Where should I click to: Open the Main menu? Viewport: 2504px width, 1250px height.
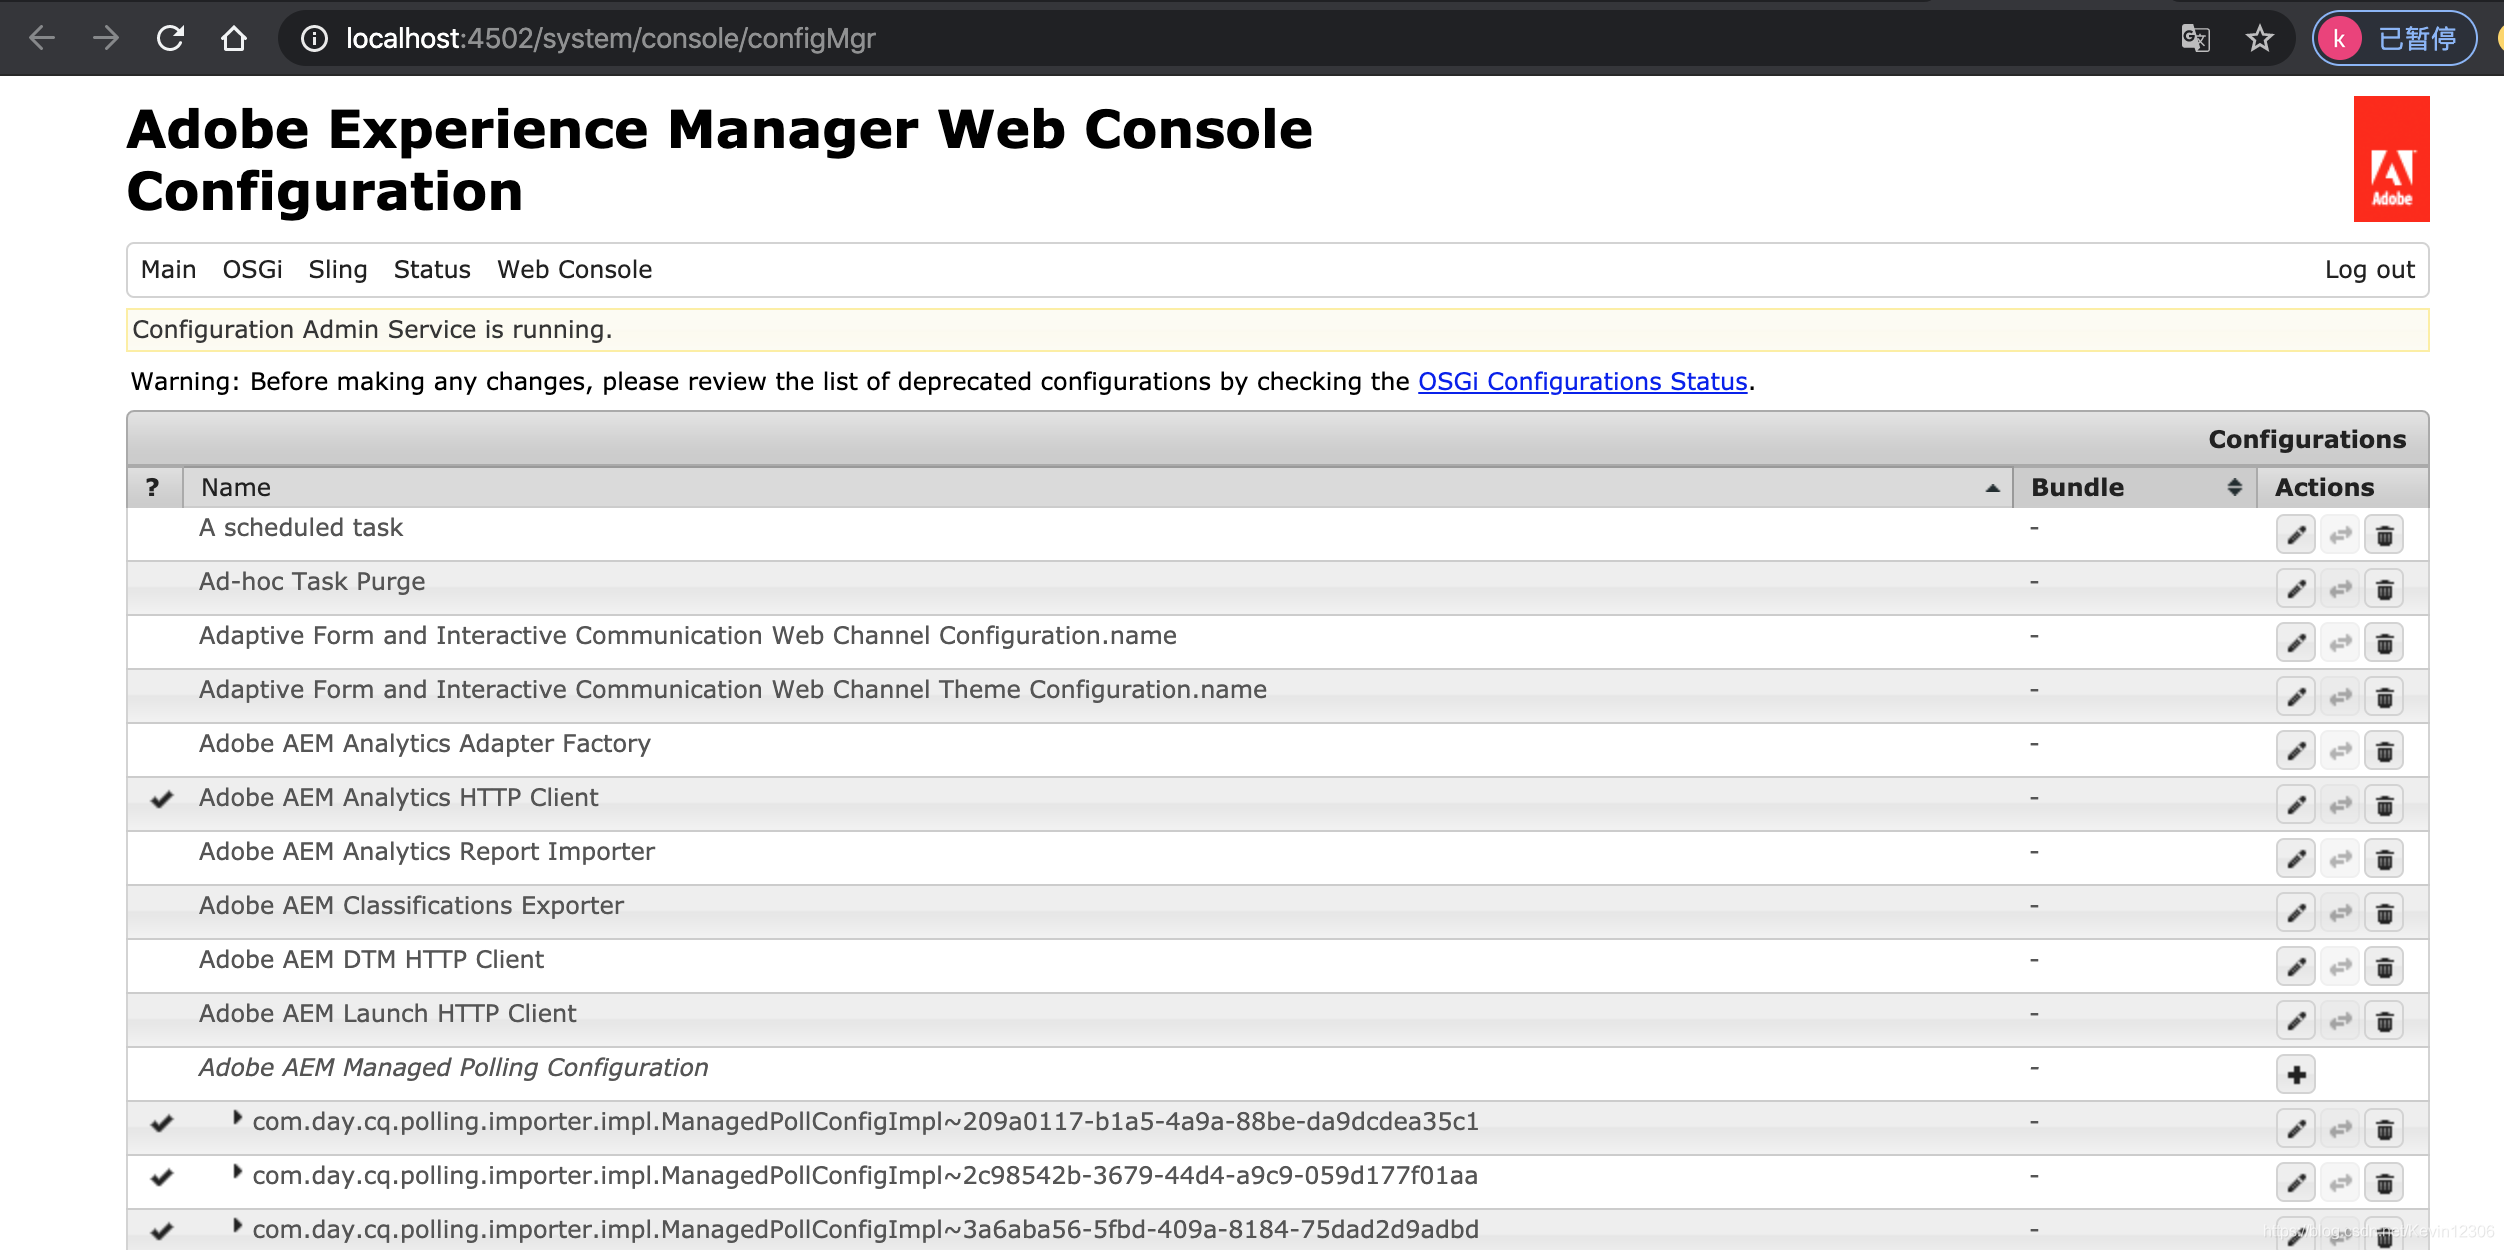[168, 270]
